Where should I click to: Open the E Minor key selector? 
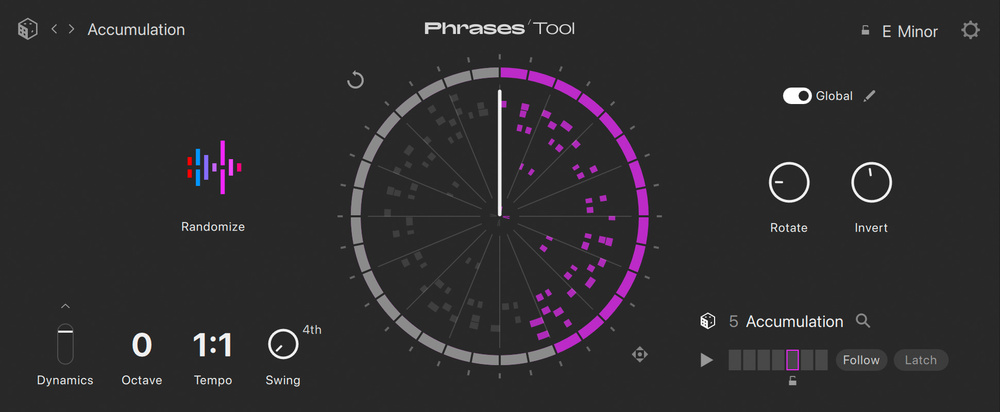pos(910,31)
